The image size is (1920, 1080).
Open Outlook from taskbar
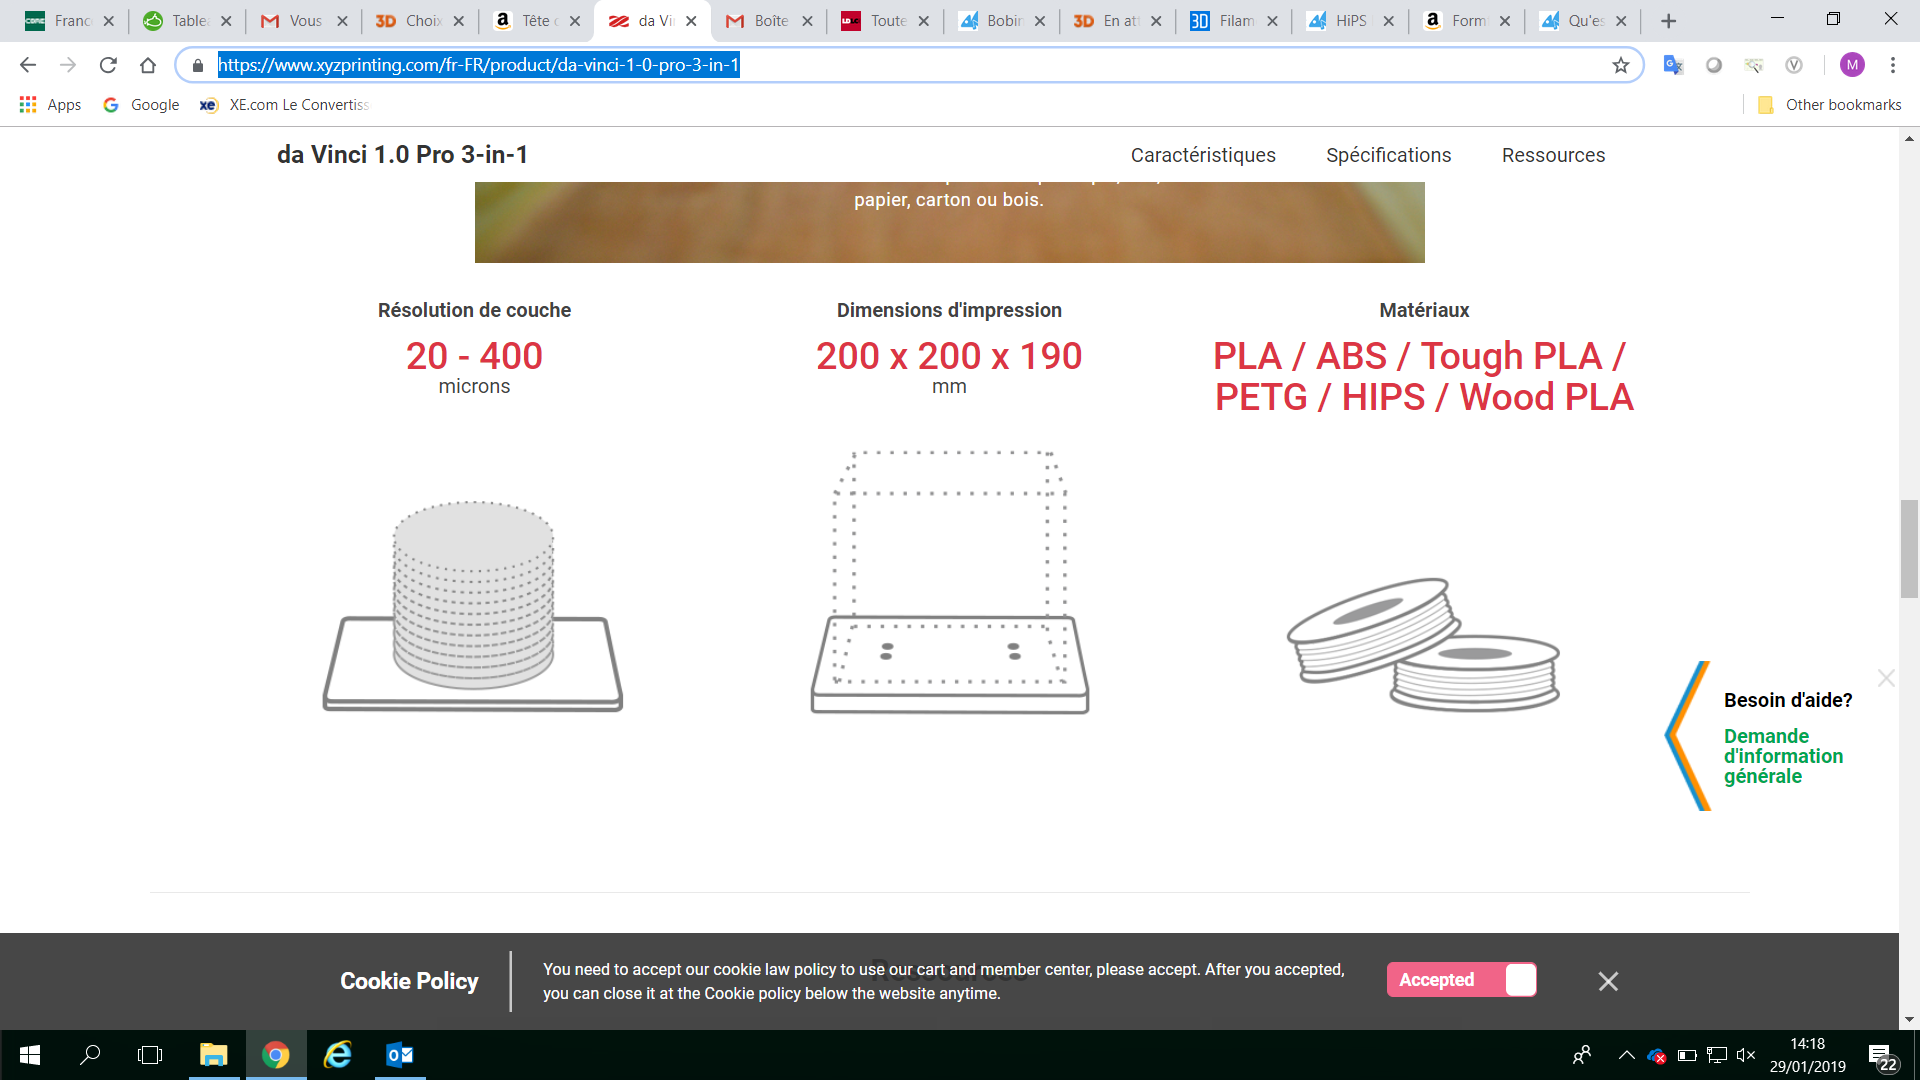(400, 1055)
